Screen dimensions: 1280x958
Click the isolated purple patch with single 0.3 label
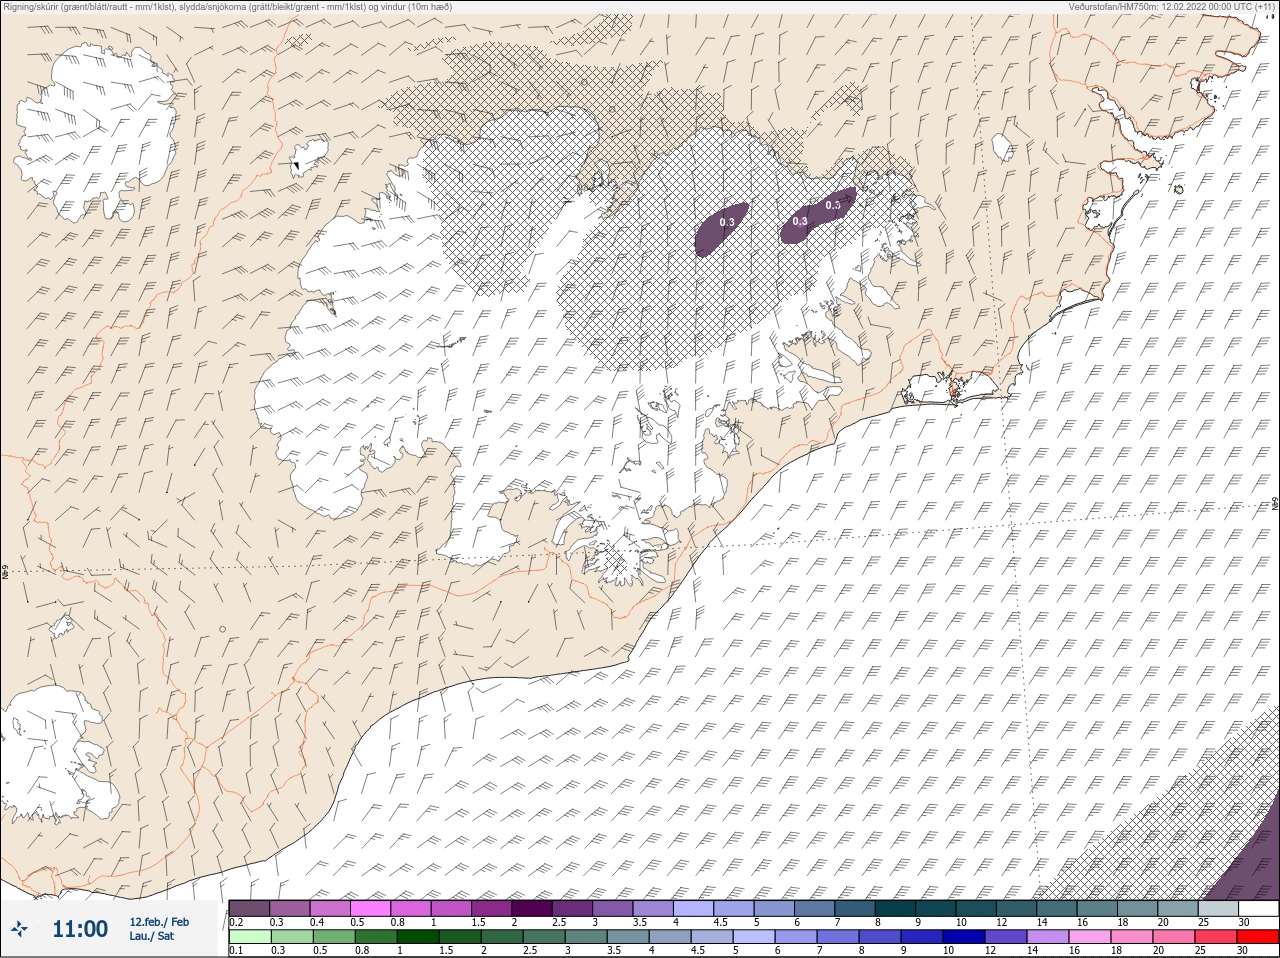(721, 228)
